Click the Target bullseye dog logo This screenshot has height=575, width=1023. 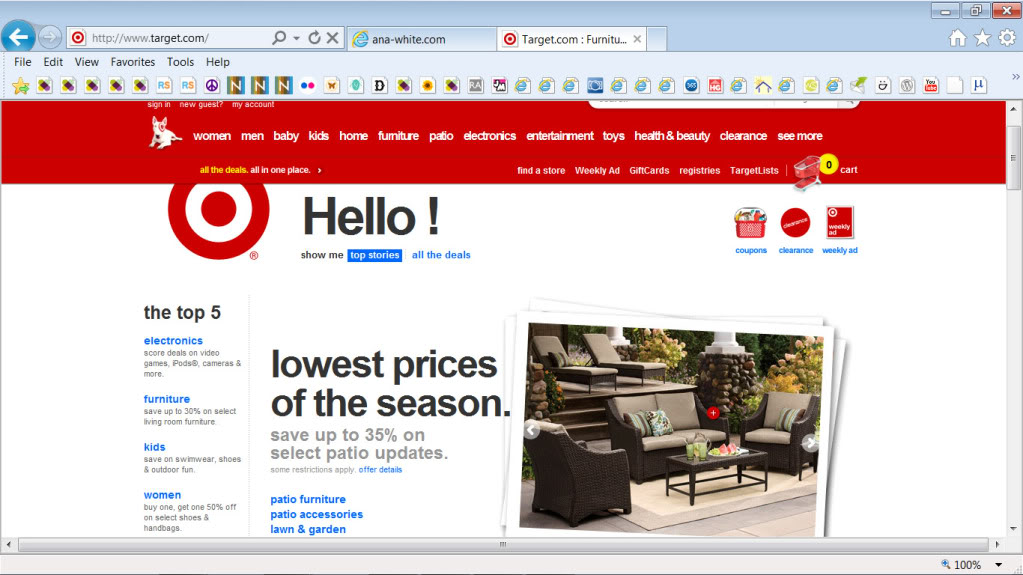pos(164,133)
